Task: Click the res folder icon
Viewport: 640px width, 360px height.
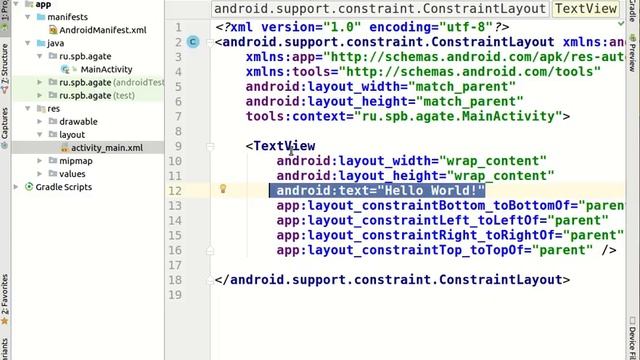Action: (41, 108)
